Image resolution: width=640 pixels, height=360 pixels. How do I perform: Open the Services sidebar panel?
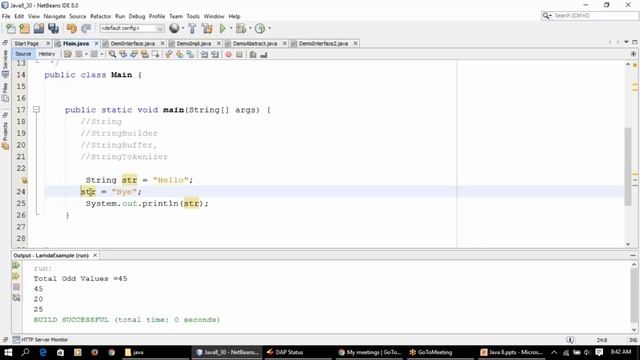(5, 63)
